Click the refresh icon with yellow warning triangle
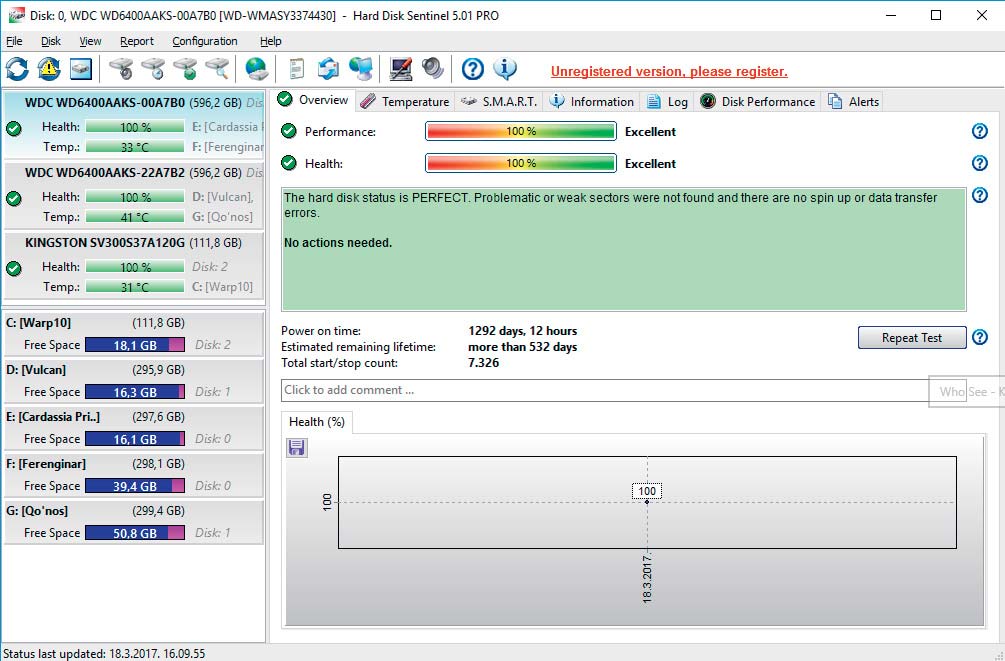The height and width of the screenshot is (661, 1005). 49,69
